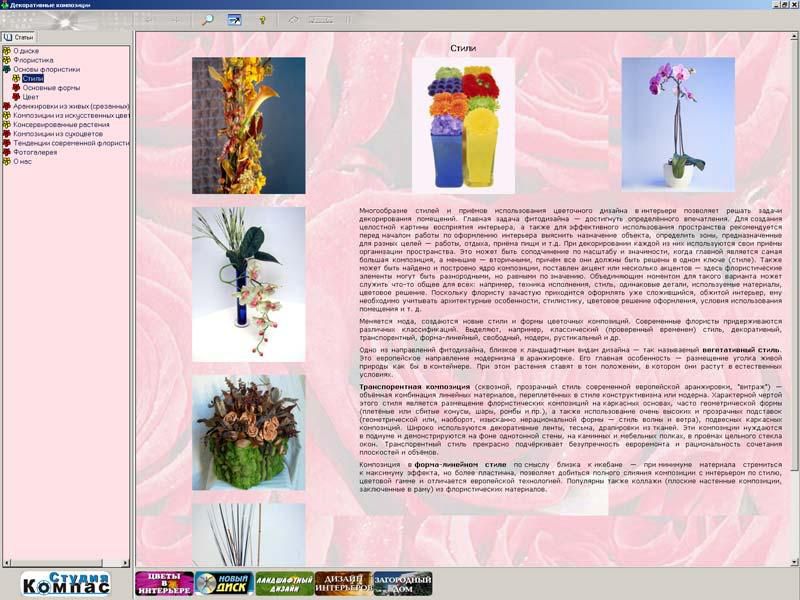This screenshot has height=600, width=800.
Task: Select 'Цвет' article in the tree
Action: pyautogui.click(x=31, y=96)
